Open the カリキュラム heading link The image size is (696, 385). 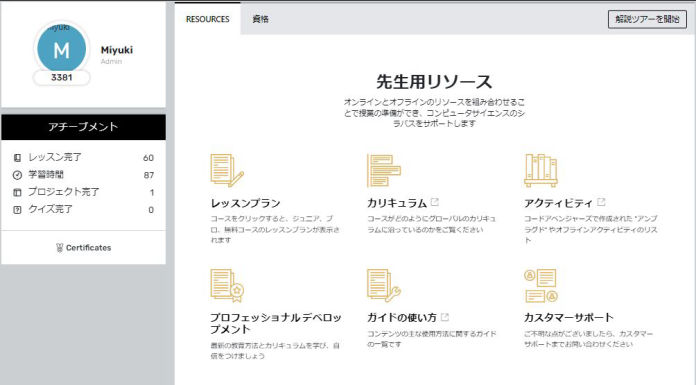coord(397,203)
